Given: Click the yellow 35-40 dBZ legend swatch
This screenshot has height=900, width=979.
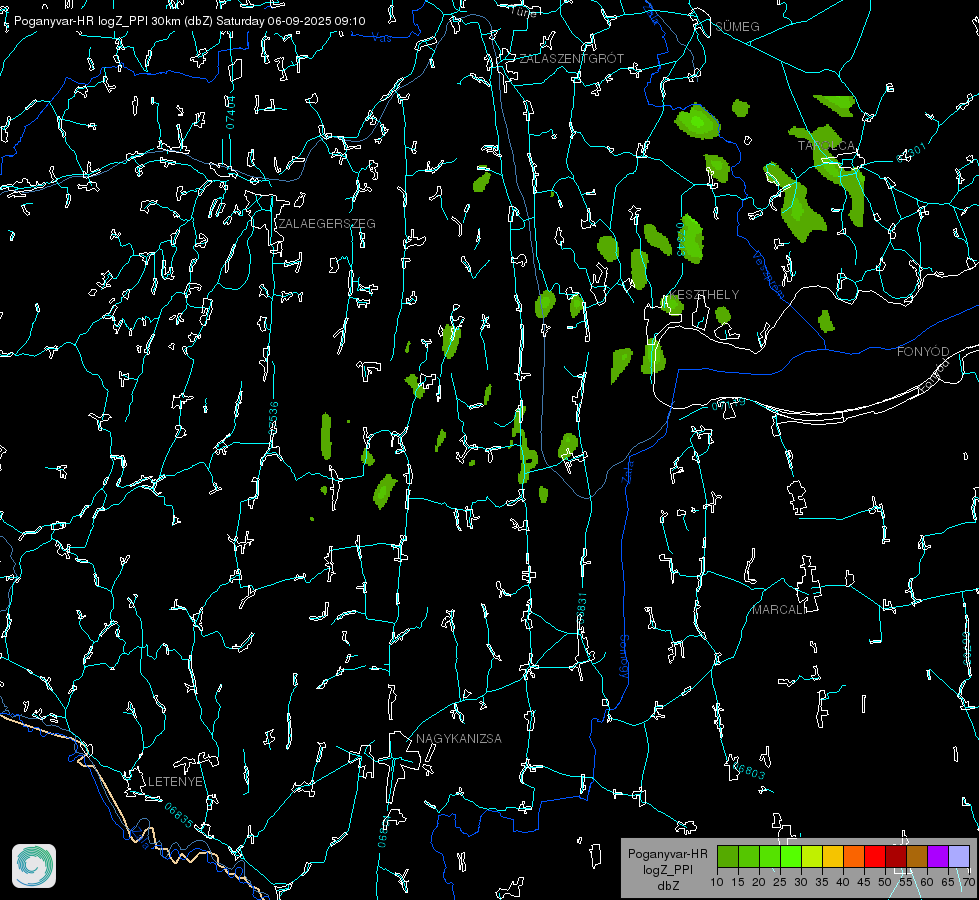Looking at the screenshot, I should pyautogui.click(x=832, y=856).
